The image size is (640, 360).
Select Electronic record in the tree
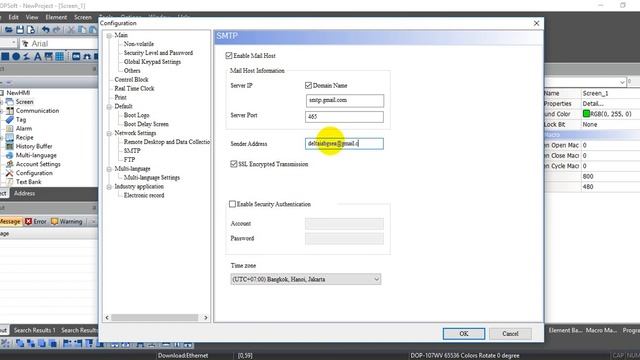[144, 195]
